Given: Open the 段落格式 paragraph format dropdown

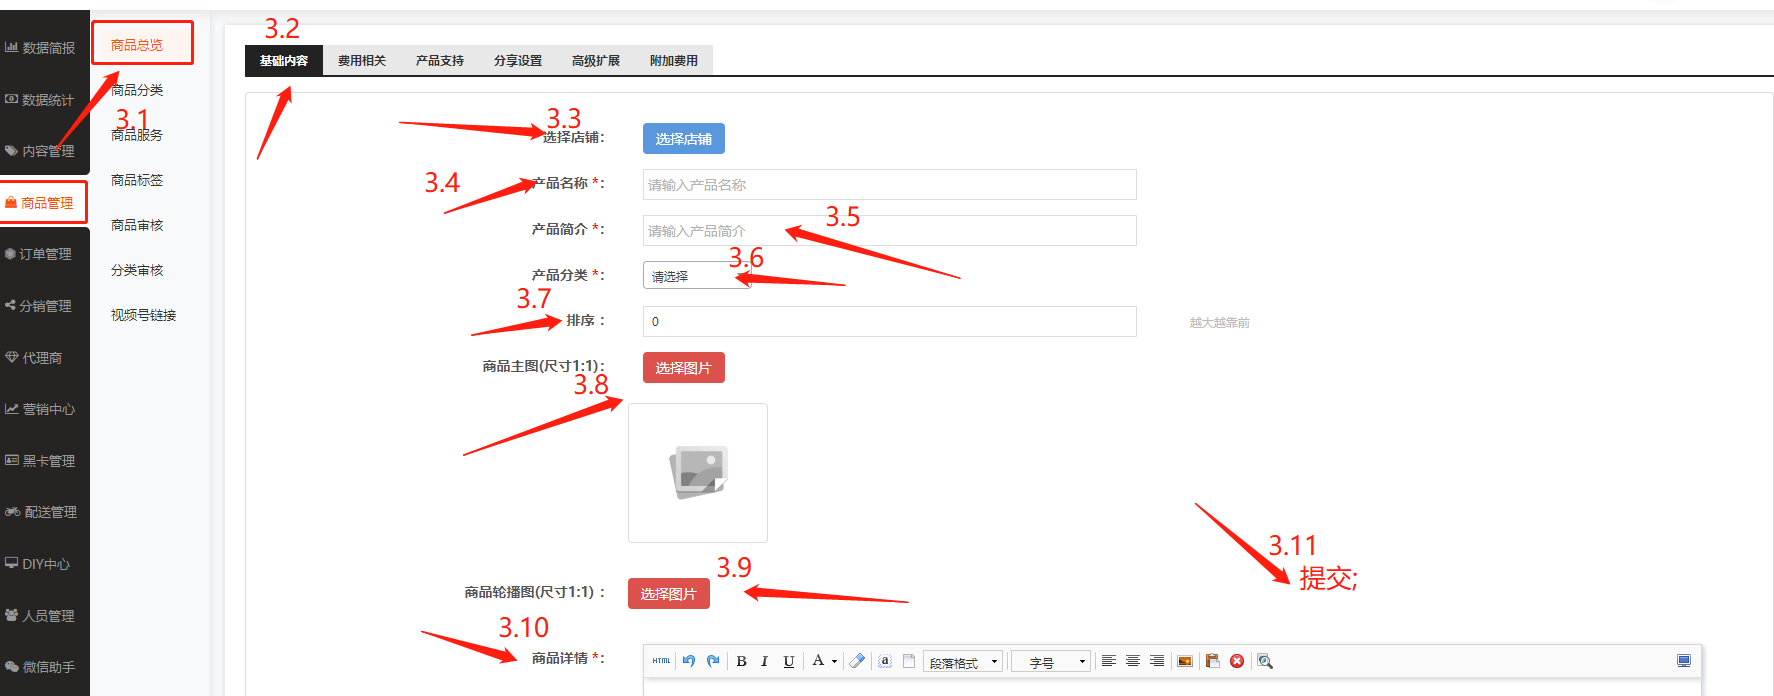Looking at the screenshot, I should [x=963, y=662].
